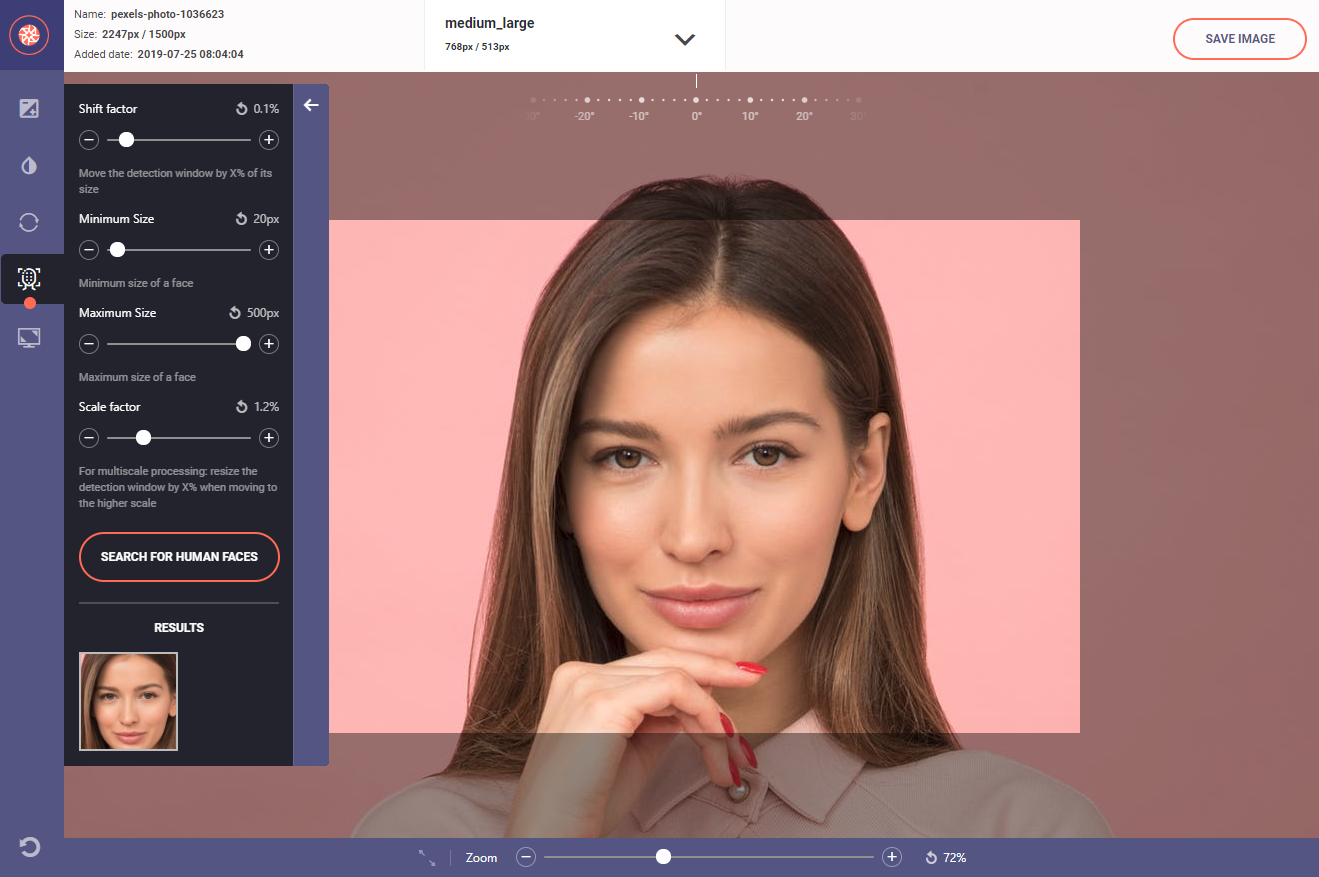Click the image name pexels-photo-1036623
Viewport: 1319px width, 877px height.
point(167,14)
